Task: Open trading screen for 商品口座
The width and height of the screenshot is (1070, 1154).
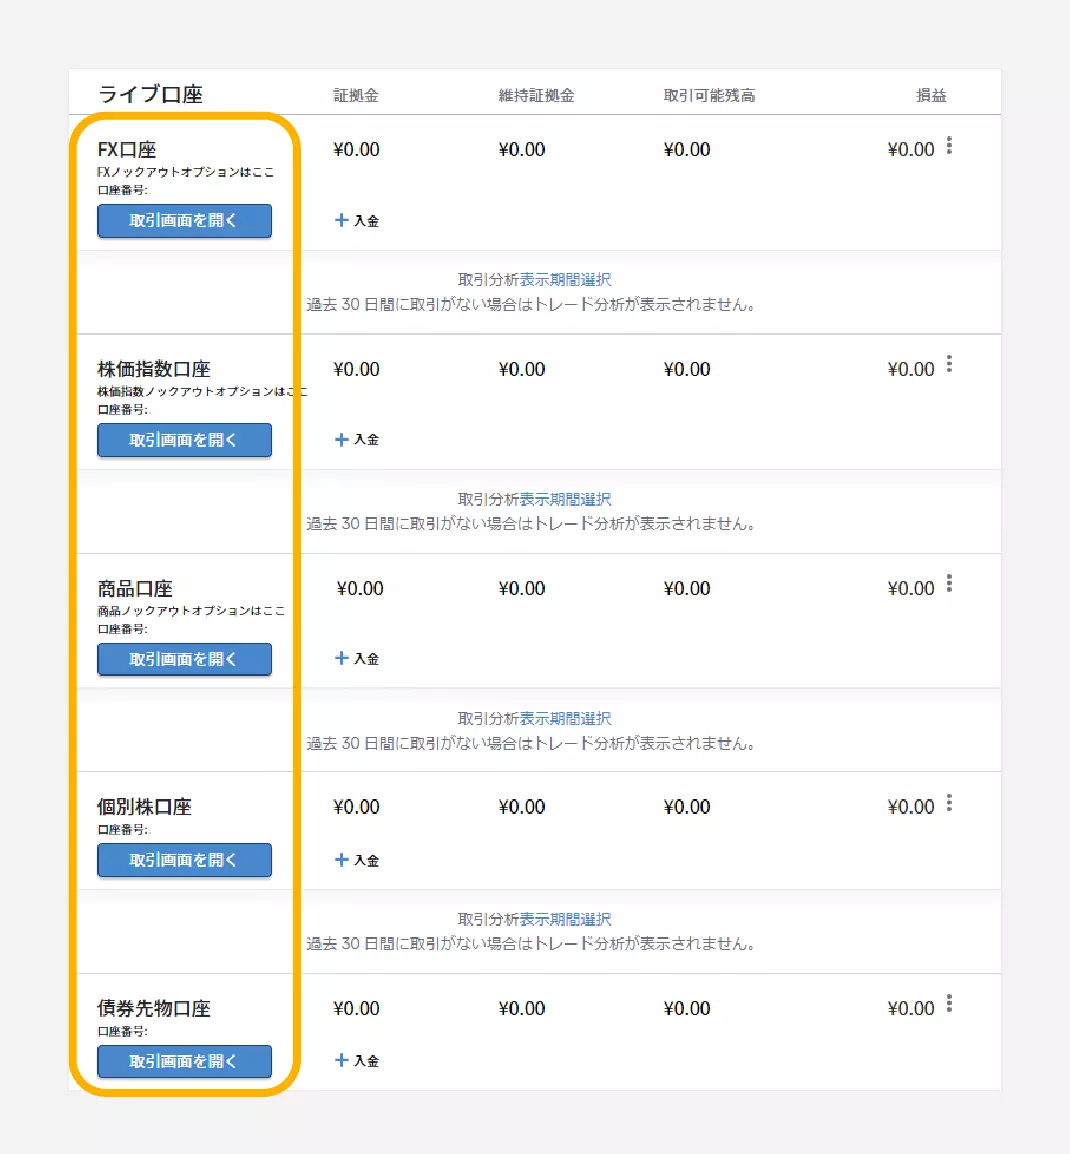Action: tap(184, 659)
